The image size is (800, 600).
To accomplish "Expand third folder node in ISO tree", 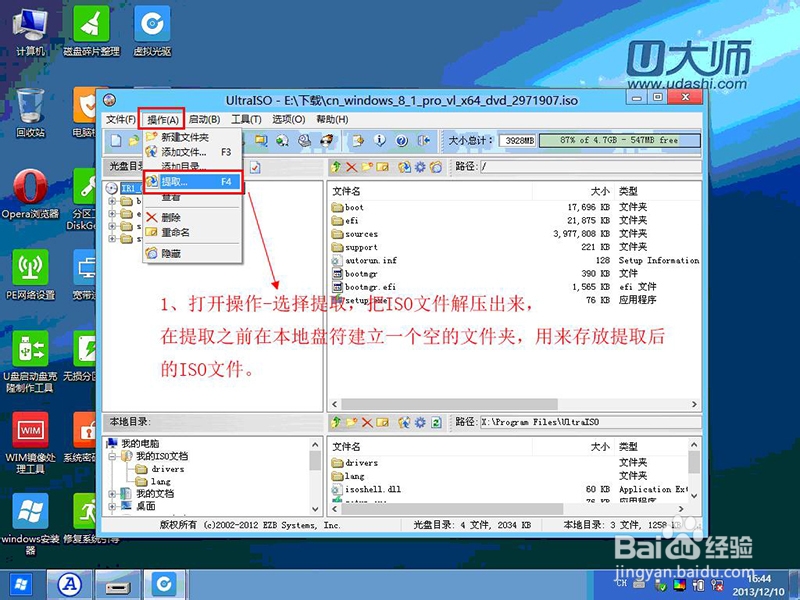I will 112,226.
